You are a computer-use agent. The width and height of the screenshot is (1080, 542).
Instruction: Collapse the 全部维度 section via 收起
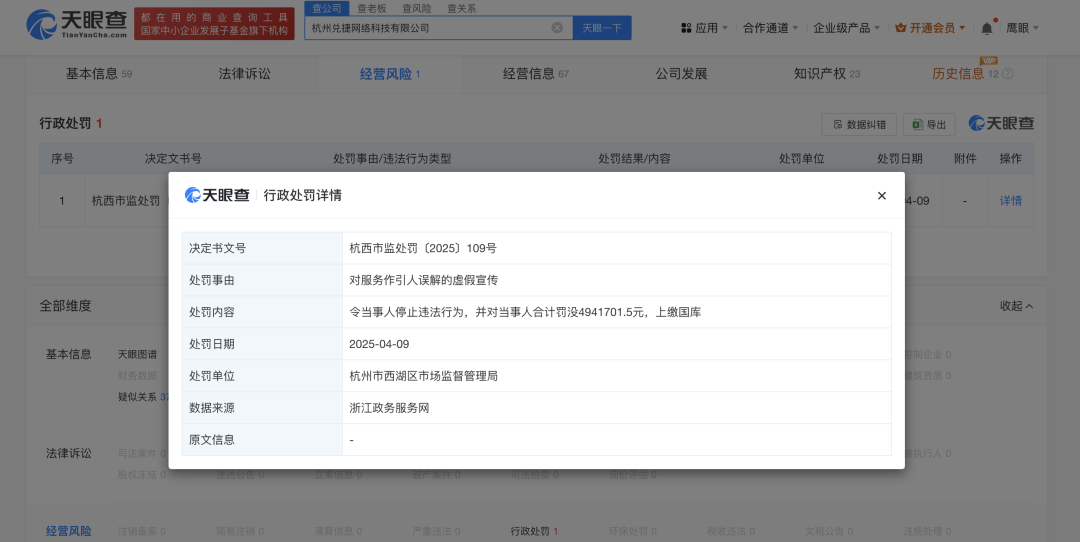(1016, 305)
